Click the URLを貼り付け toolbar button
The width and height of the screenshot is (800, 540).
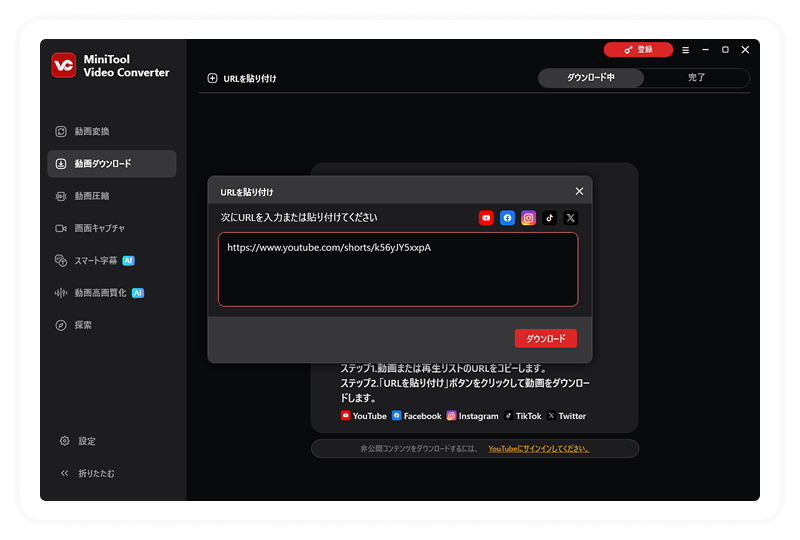point(242,79)
